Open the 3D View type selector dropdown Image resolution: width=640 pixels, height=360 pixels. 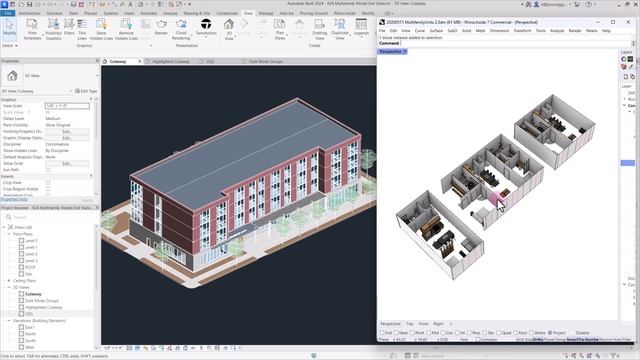(x=97, y=76)
